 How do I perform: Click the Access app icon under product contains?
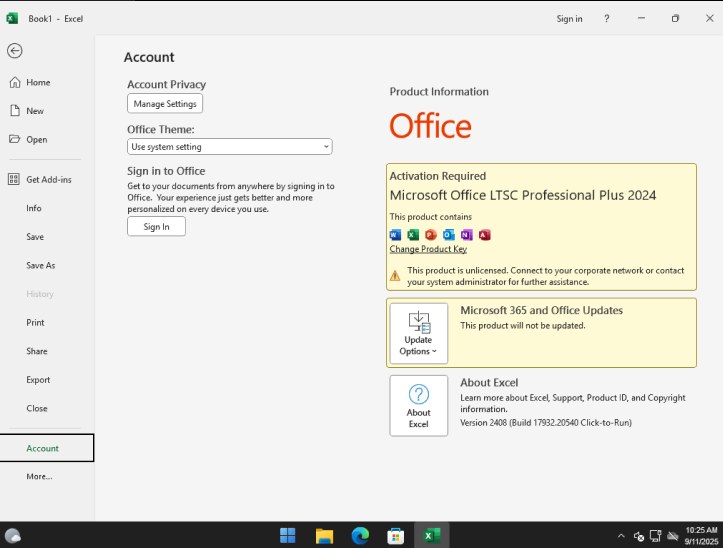click(484, 235)
